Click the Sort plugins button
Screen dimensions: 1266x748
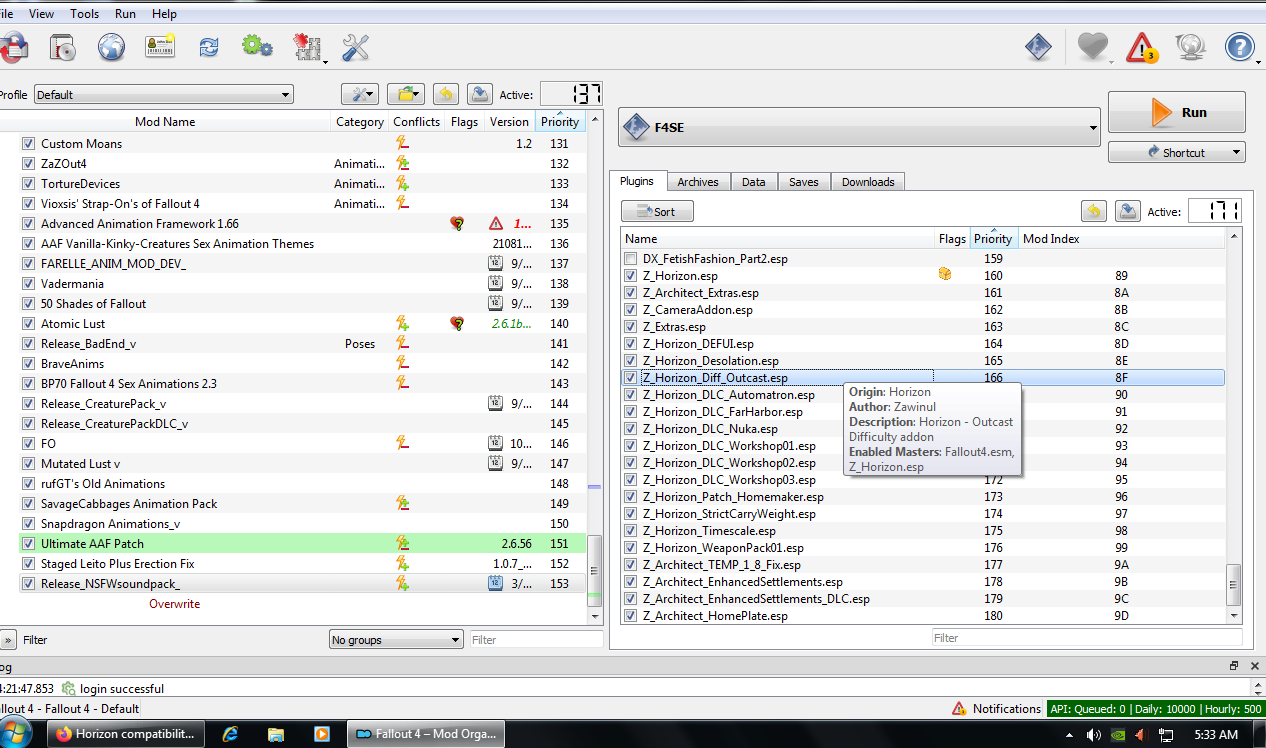tap(657, 211)
